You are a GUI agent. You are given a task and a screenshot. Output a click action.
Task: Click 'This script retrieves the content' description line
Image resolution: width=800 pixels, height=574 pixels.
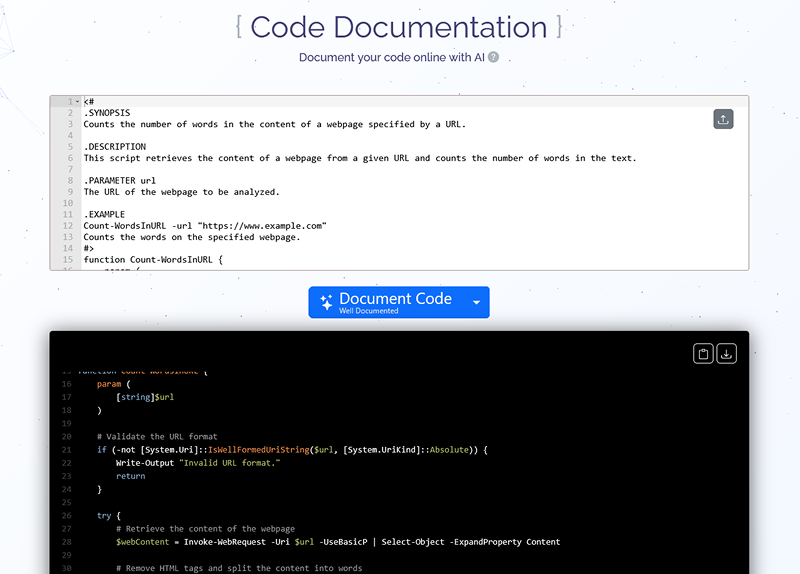pos(360,158)
